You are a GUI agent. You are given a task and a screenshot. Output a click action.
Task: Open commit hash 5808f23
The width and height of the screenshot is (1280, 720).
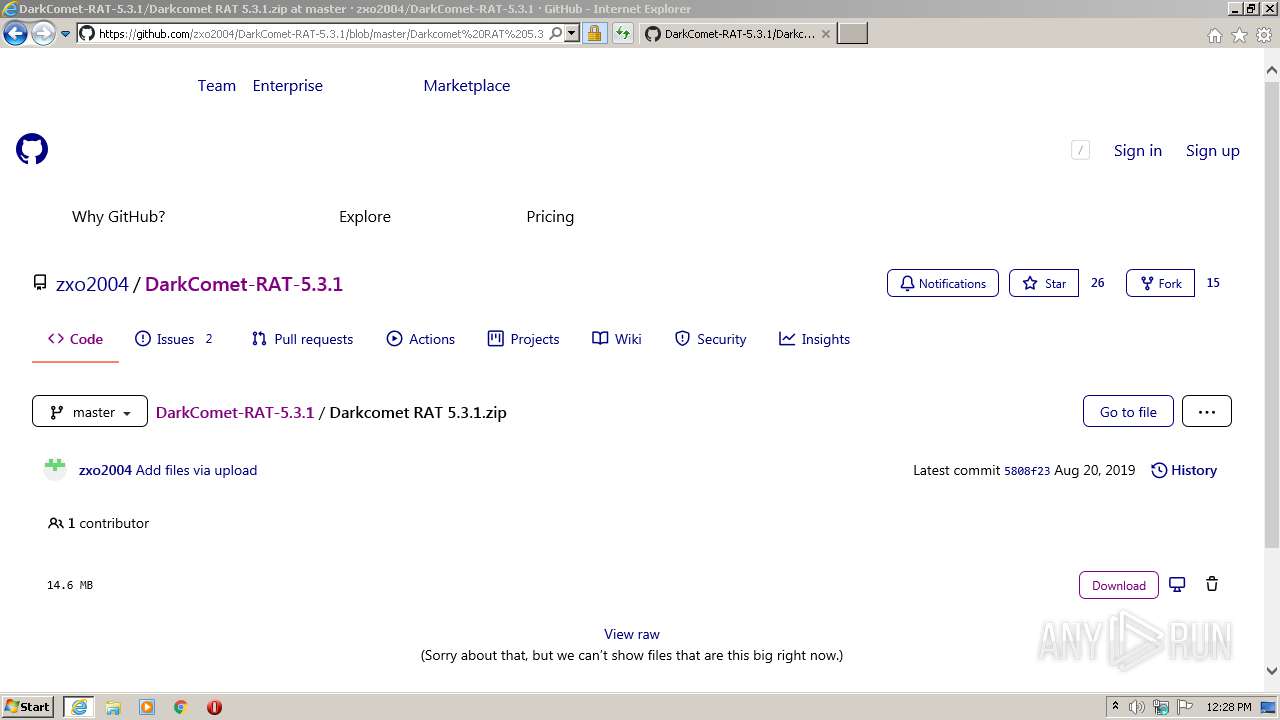pos(1027,471)
